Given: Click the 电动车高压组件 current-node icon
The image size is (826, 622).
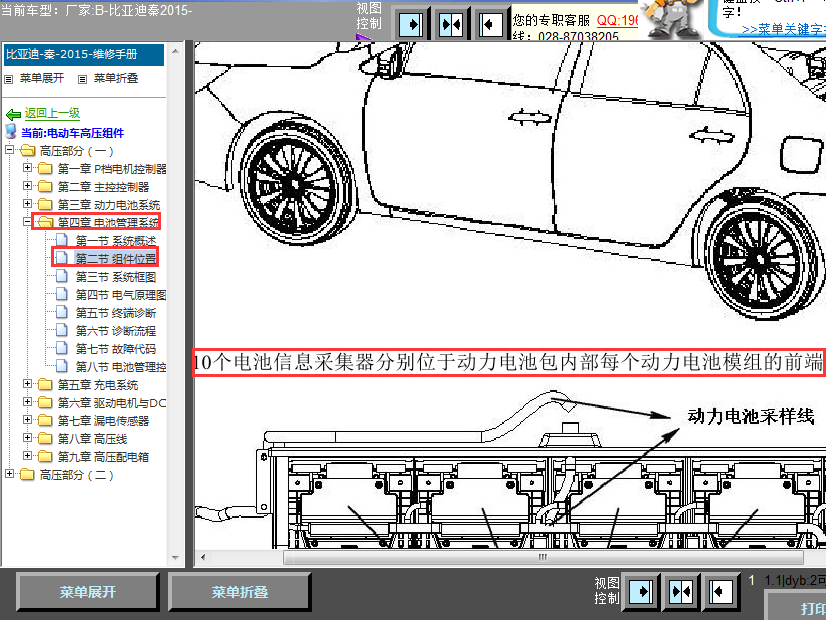Looking at the screenshot, I should (x=11, y=132).
